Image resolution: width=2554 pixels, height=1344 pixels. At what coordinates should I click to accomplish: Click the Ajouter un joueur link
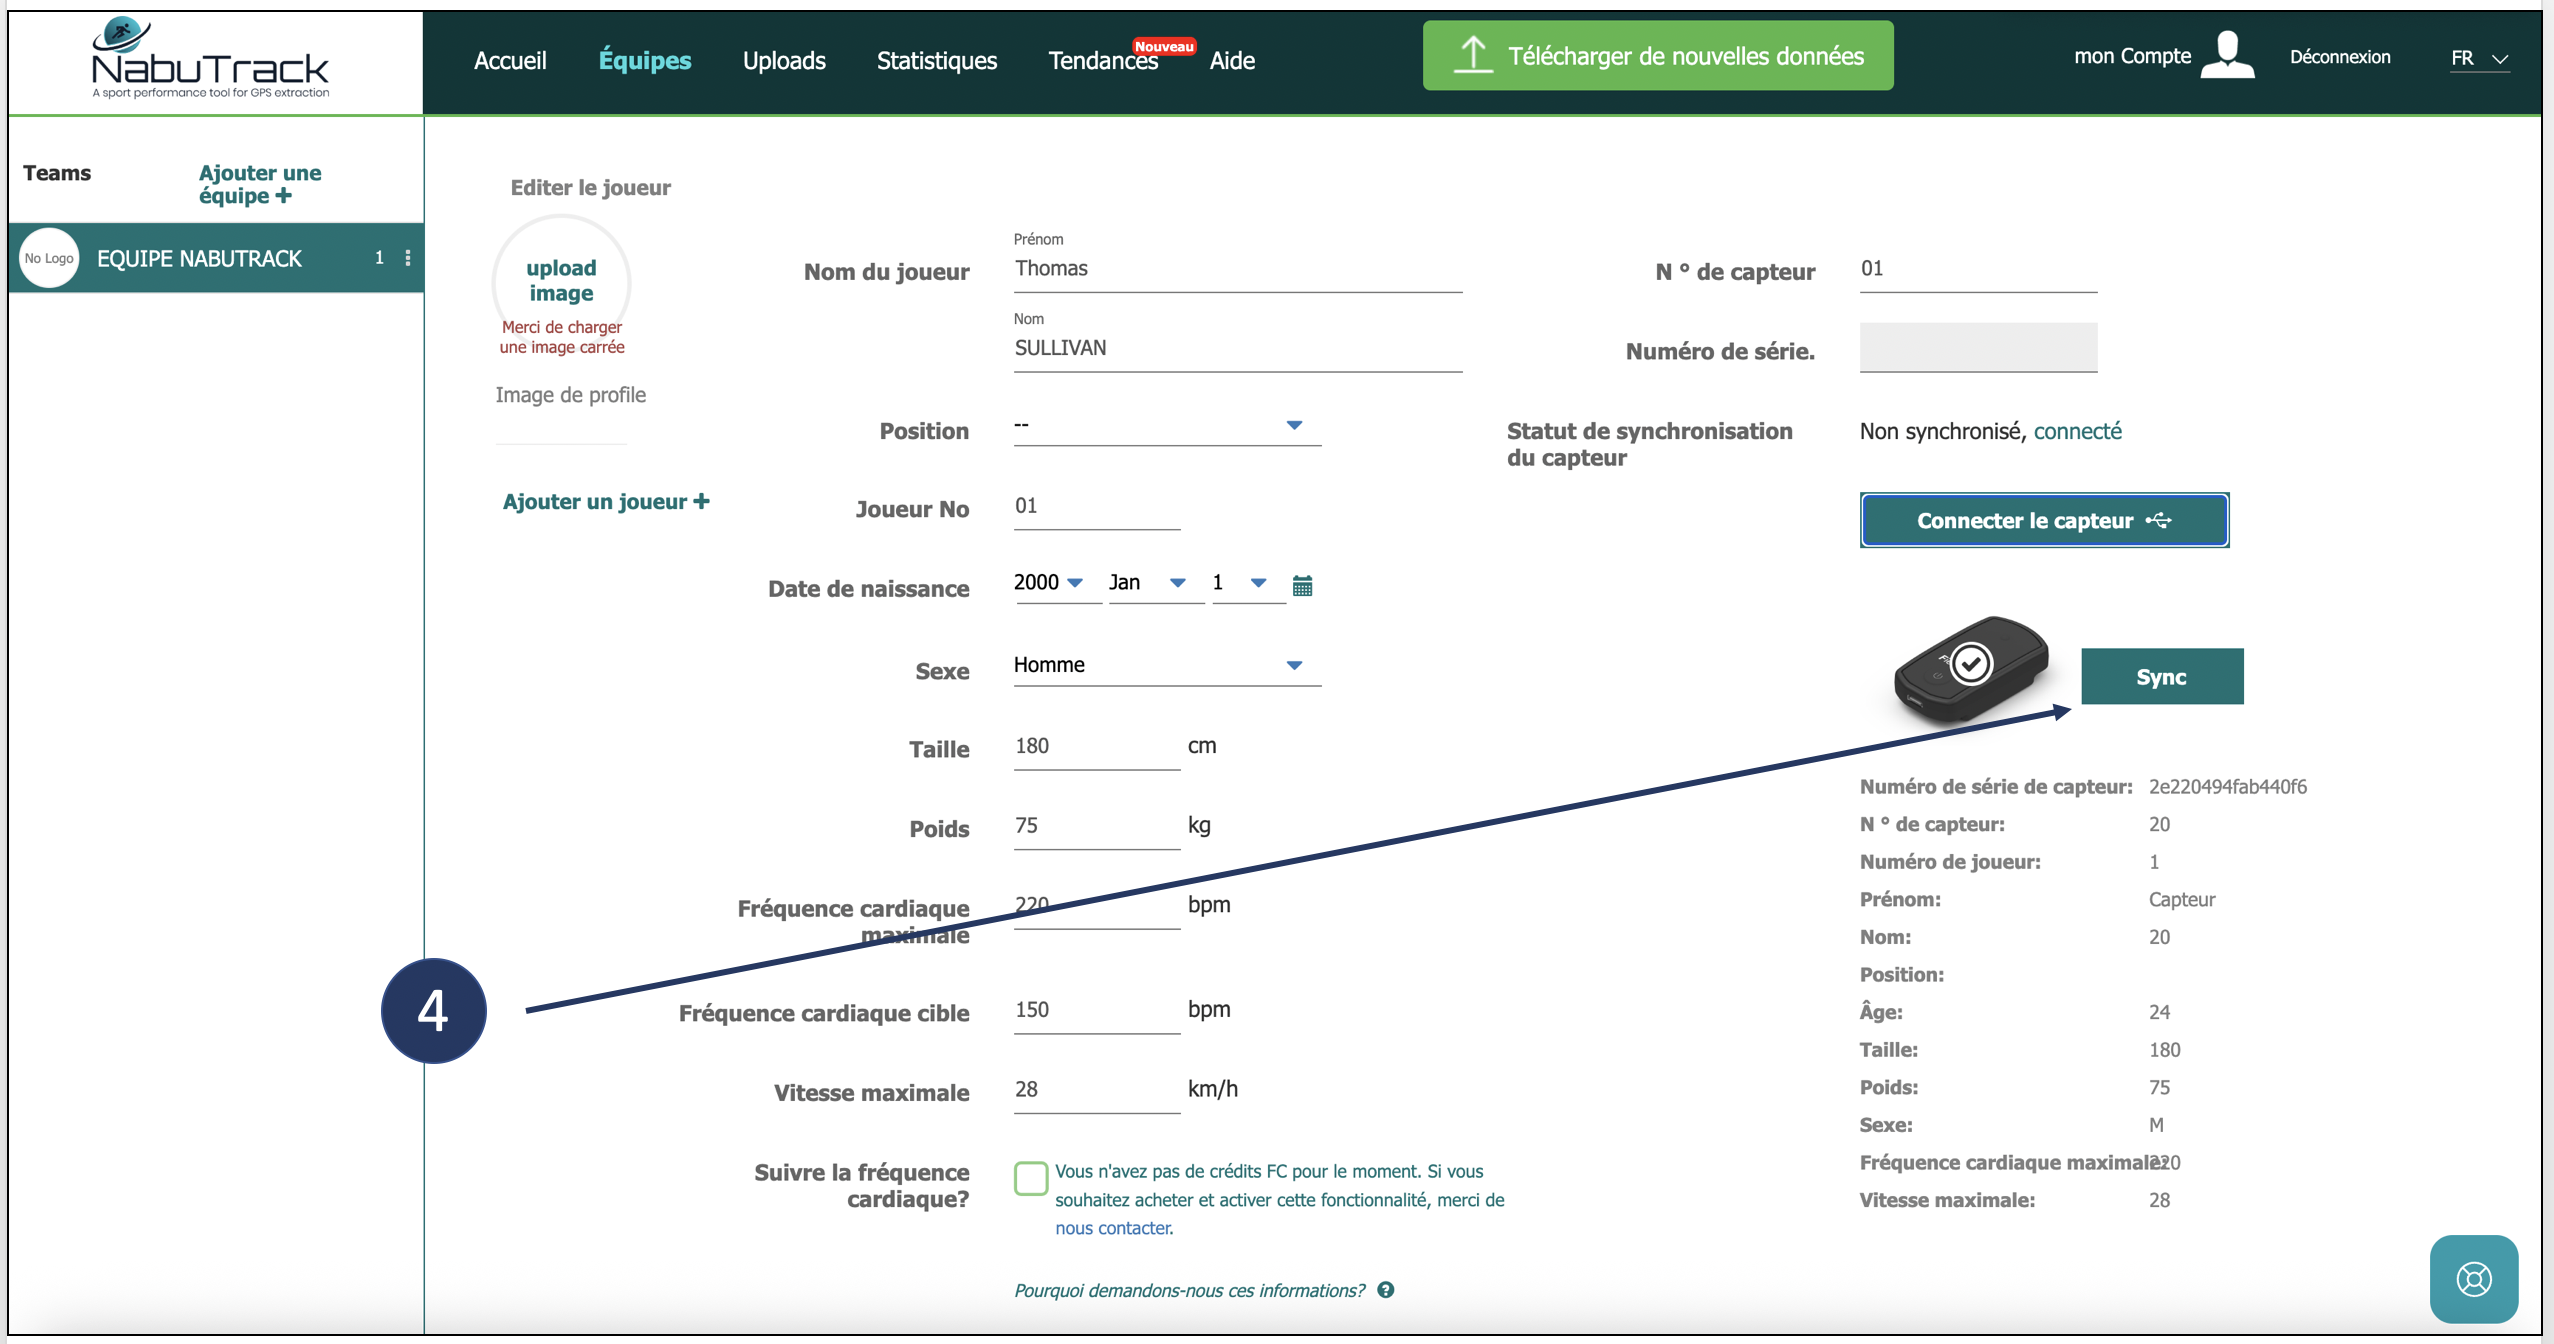pyautogui.click(x=606, y=502)
